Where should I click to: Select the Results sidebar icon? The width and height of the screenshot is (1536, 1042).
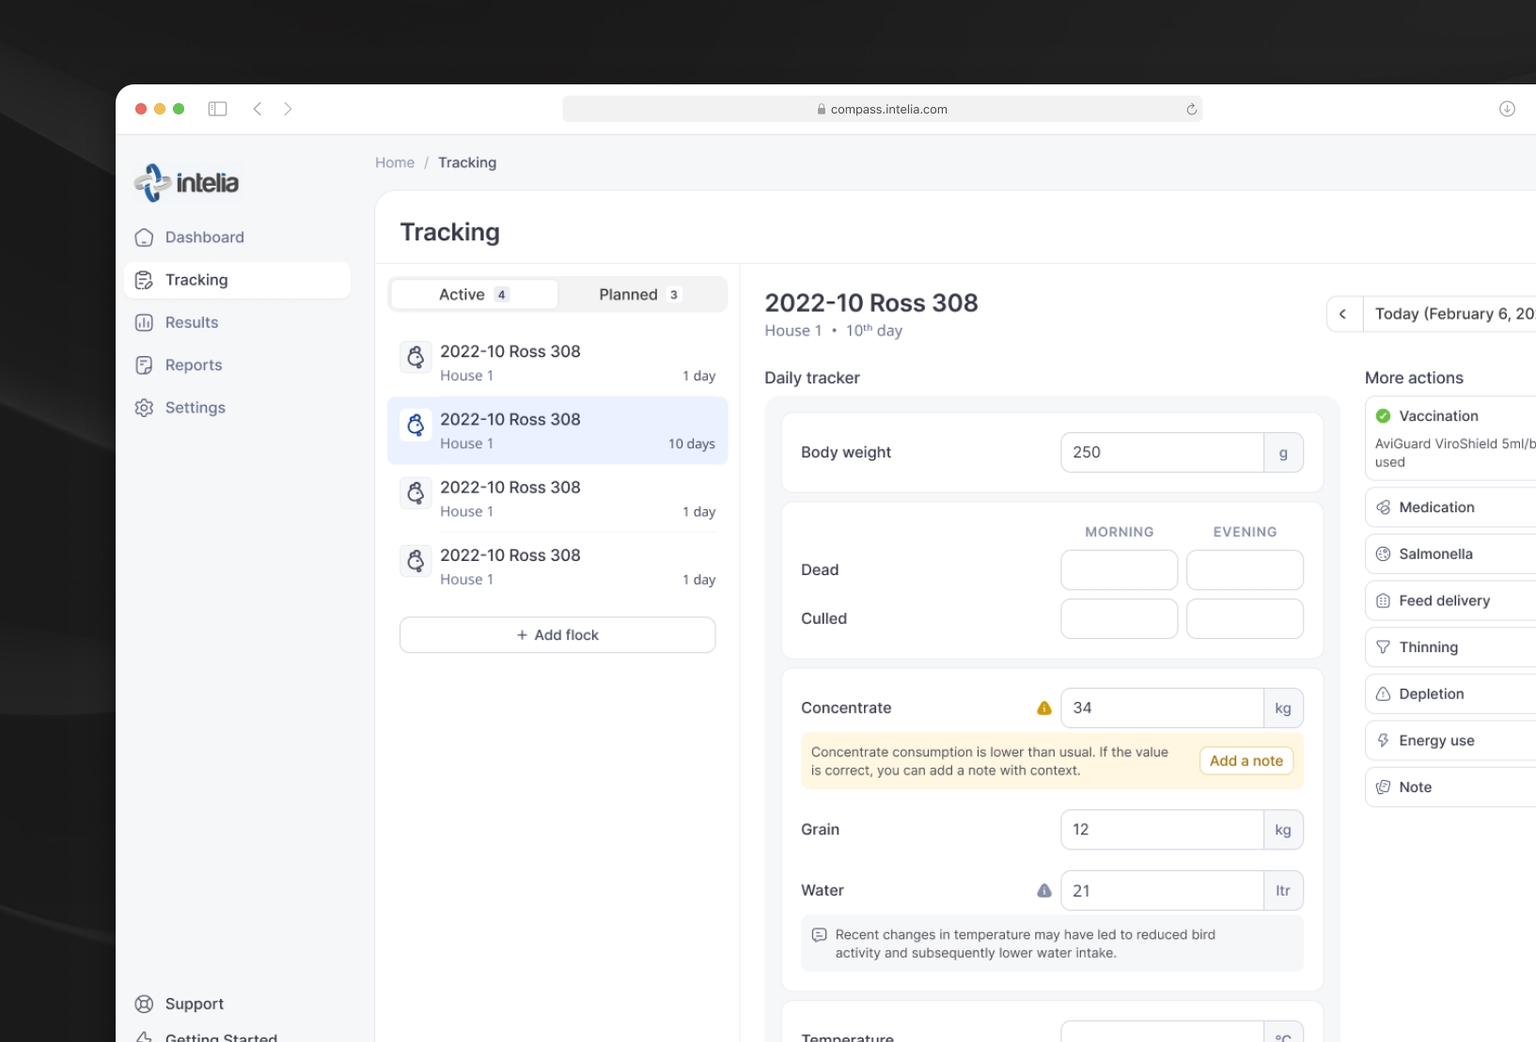[x=144, y=322]
